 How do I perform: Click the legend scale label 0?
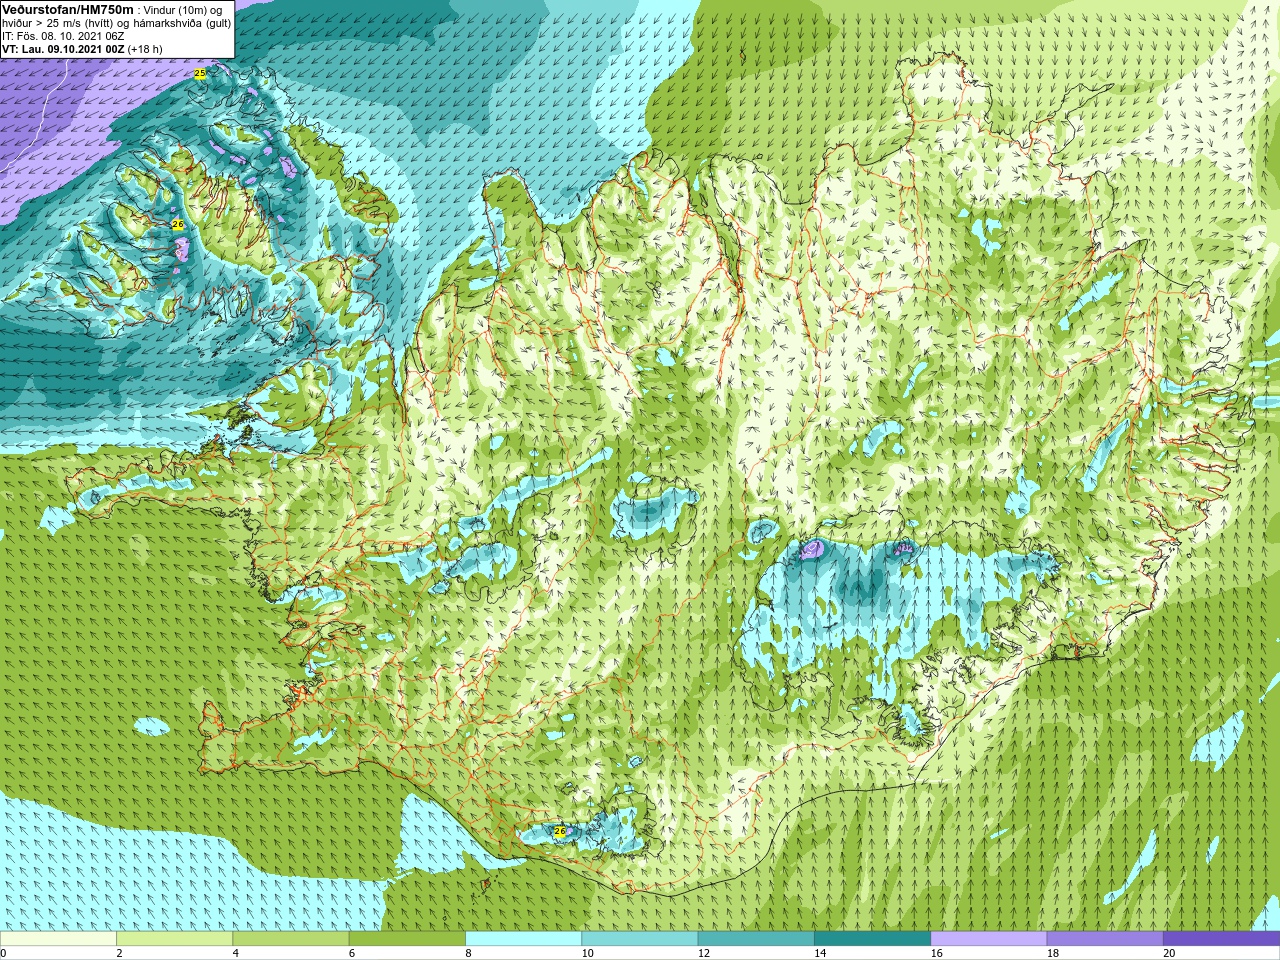pos(4,953)
